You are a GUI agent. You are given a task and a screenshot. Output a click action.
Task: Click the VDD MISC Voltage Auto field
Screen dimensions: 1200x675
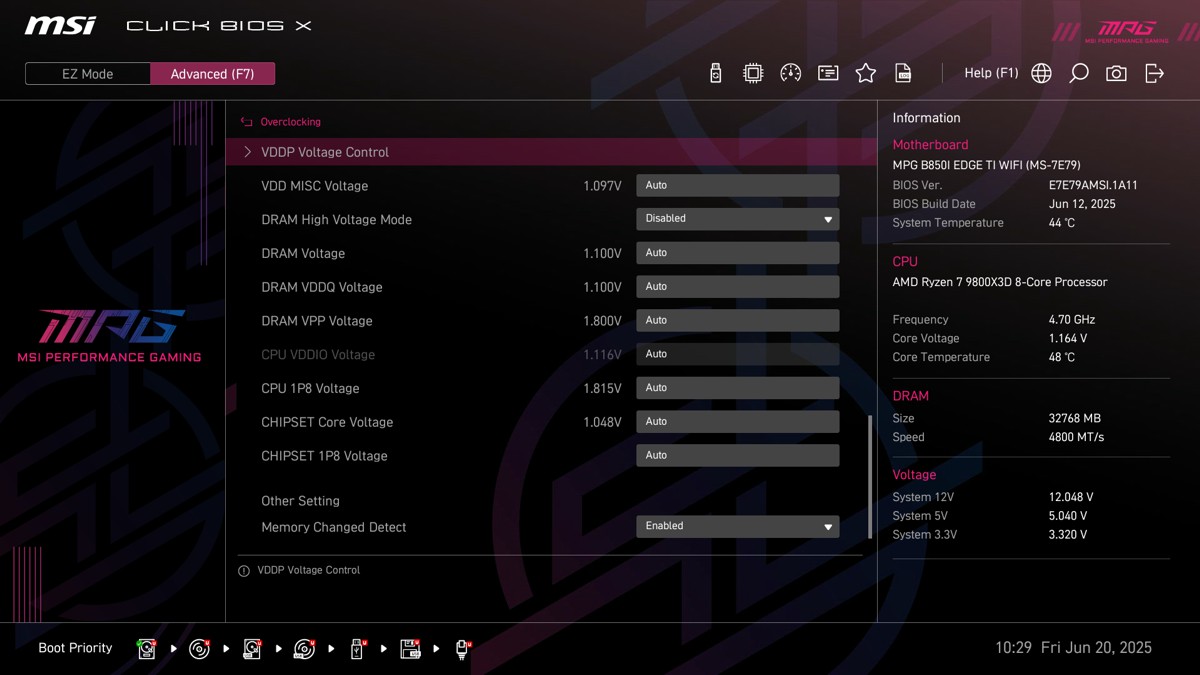tap(738, 185)
